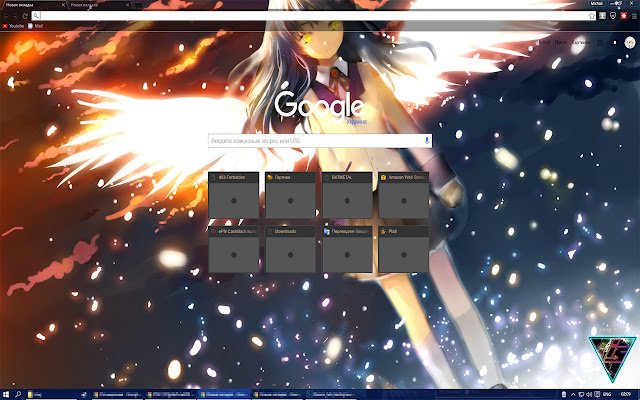This screenshot has width=640, height=400.
Task: Click the Michael profile button
Action: (597, 3)
